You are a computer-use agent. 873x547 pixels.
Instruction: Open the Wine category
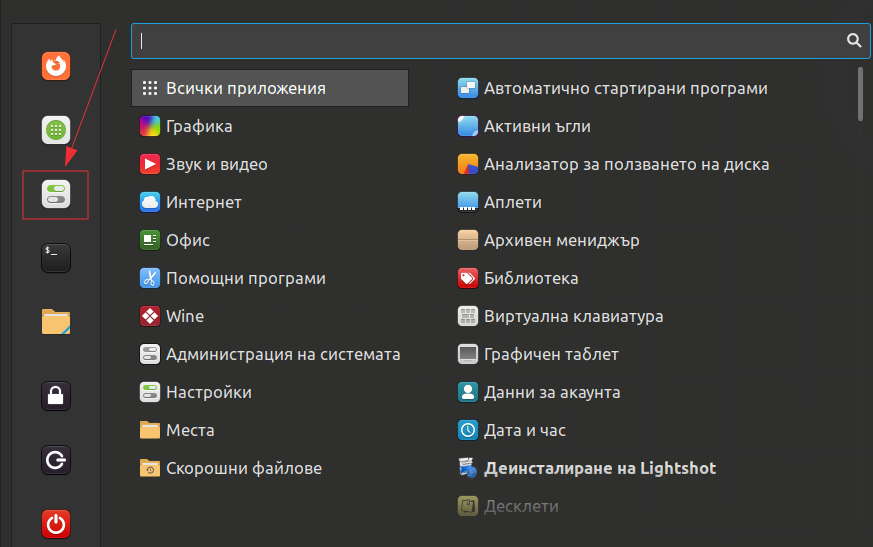coord(270,316)
